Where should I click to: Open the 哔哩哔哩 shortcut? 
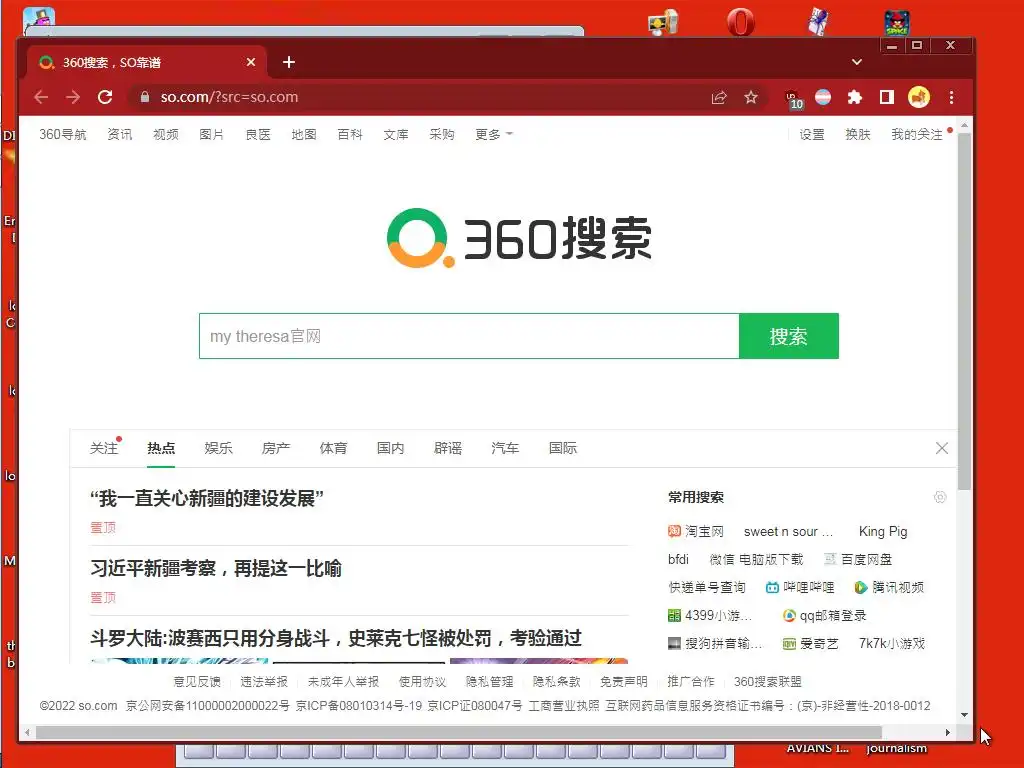800,588
